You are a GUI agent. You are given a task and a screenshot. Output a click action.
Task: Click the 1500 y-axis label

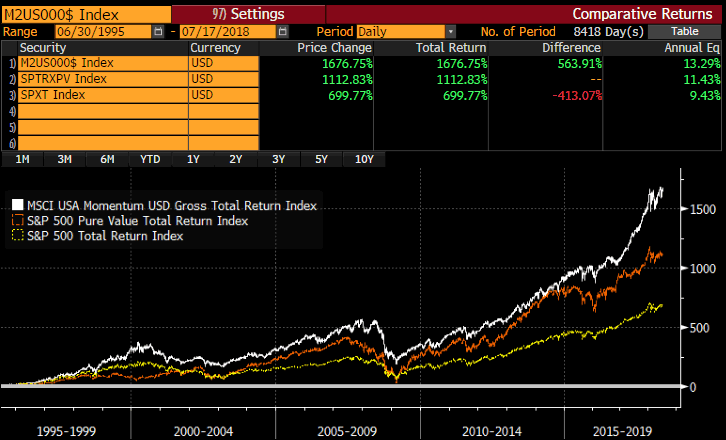coord(703,209)
